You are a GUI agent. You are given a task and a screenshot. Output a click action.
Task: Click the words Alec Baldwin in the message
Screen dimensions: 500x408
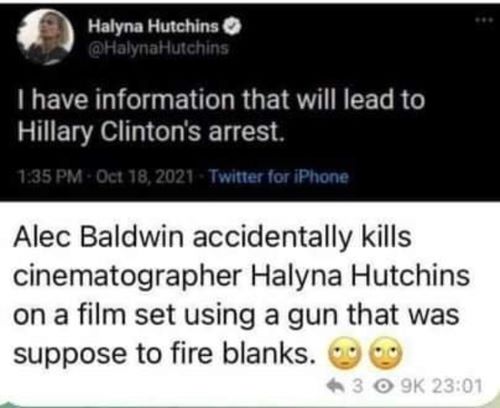[x=99, y=238]
